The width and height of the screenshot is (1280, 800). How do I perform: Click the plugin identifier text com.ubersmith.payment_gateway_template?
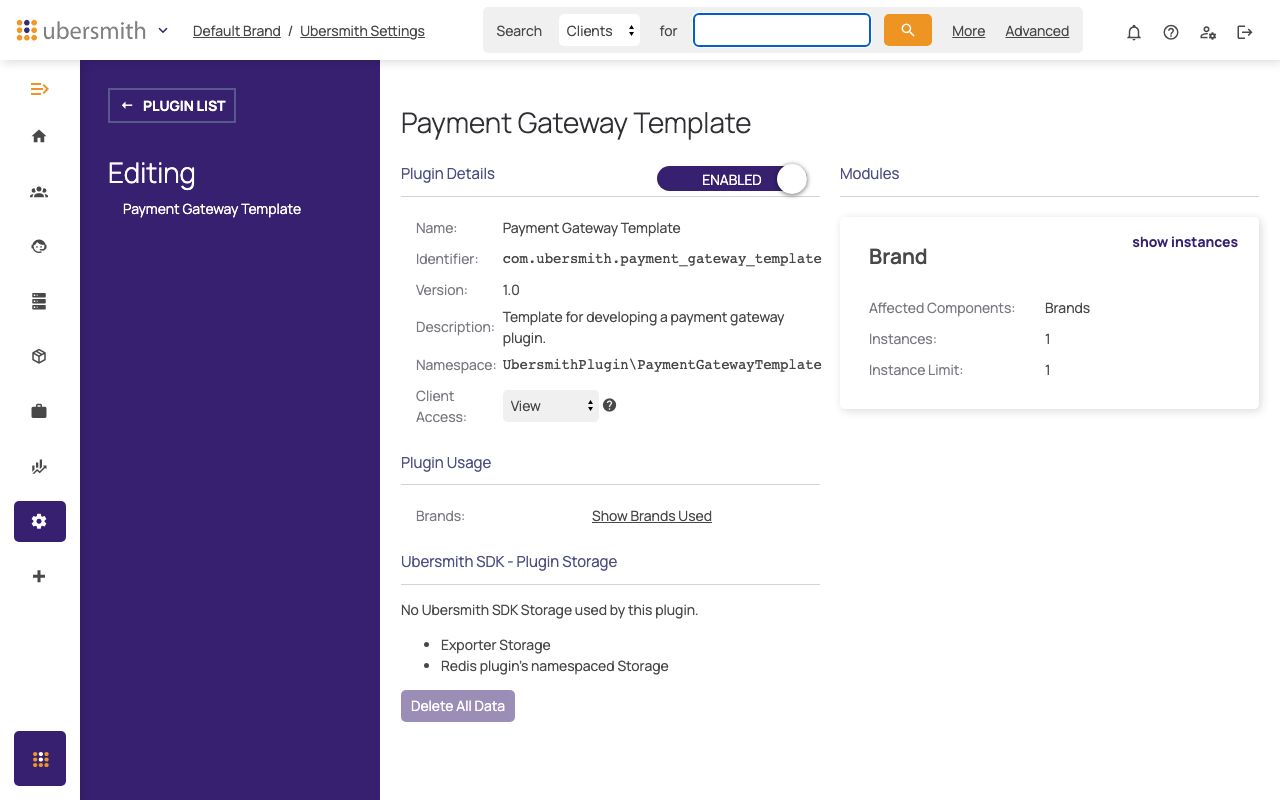click(662, 259)
